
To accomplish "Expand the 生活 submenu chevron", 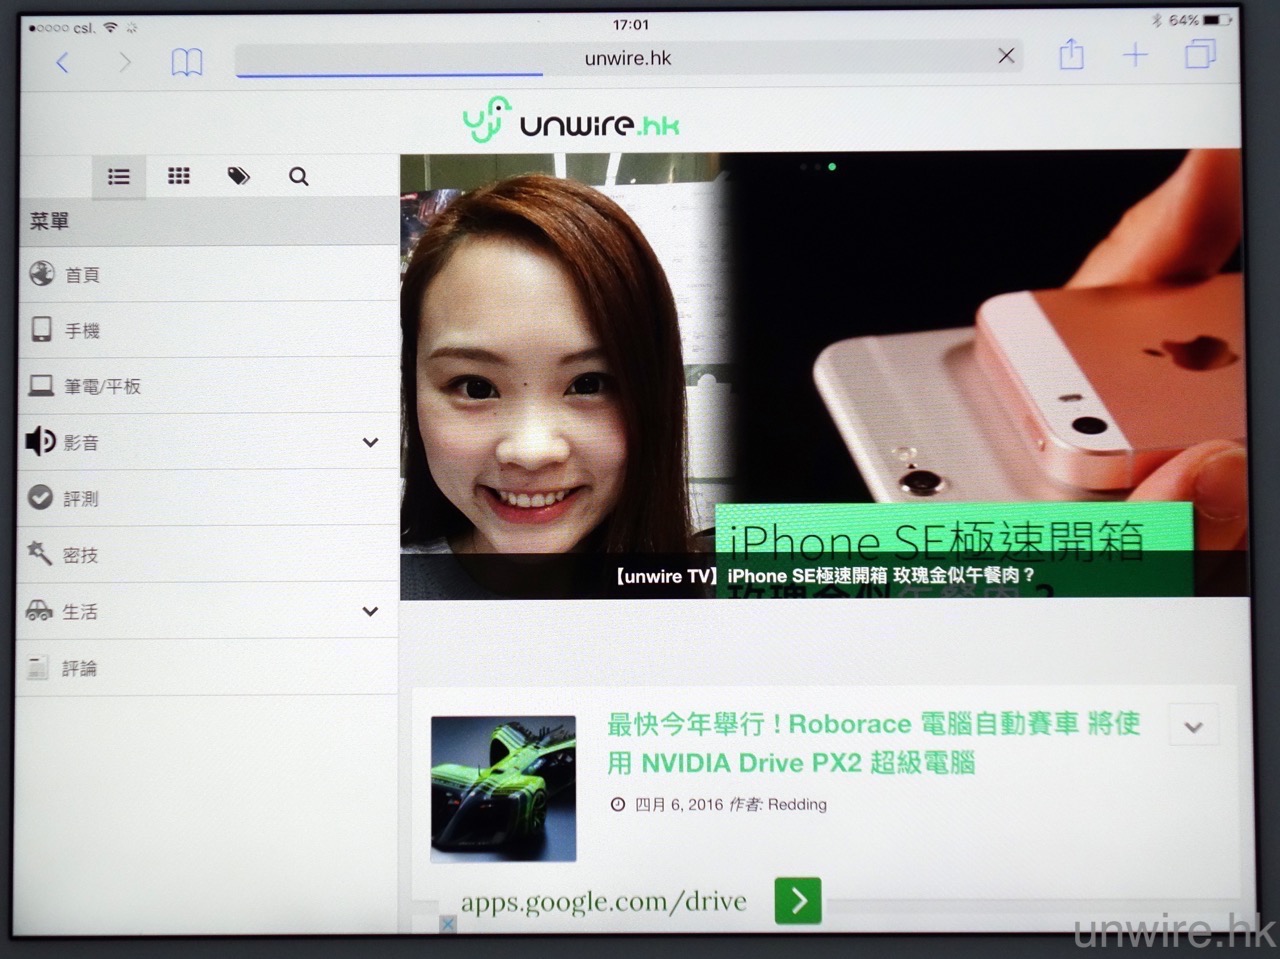I will click(x=370, y=611).
